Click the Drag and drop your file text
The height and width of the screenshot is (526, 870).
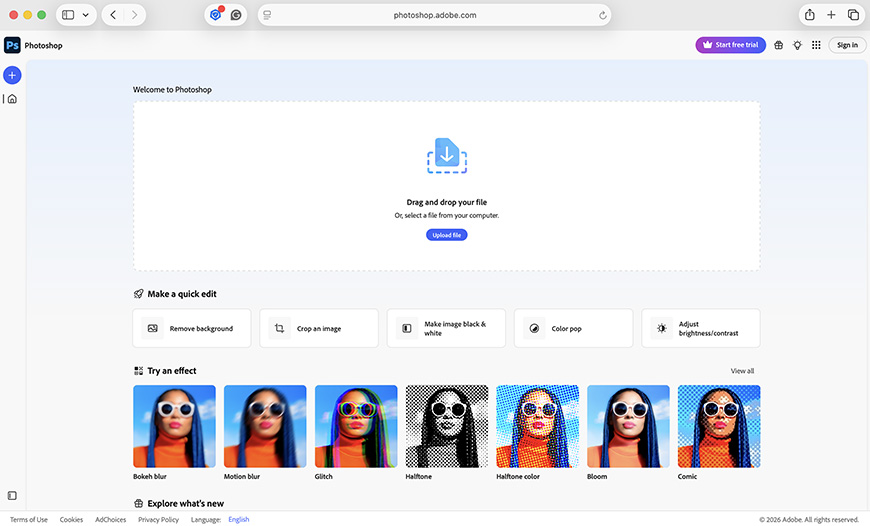(x=447, y=203)
